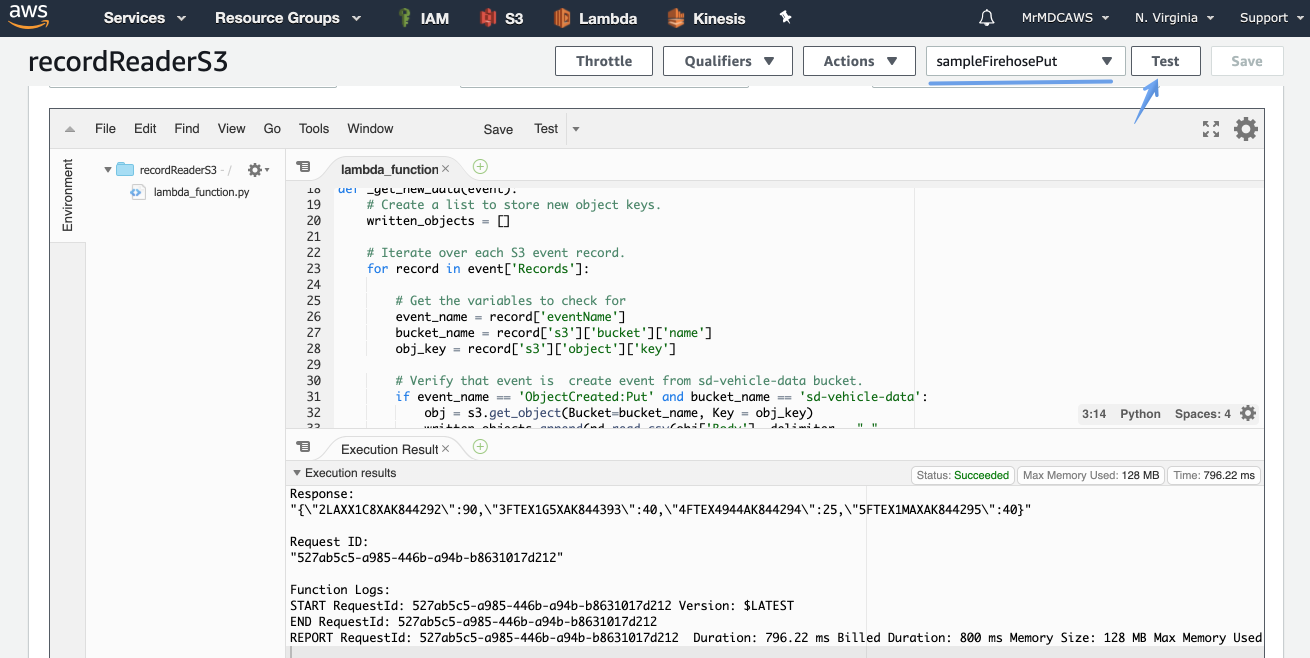Open the Kinesis shortcut in the top bar
Screen dimensions: 1310x658
pos(705,18)
